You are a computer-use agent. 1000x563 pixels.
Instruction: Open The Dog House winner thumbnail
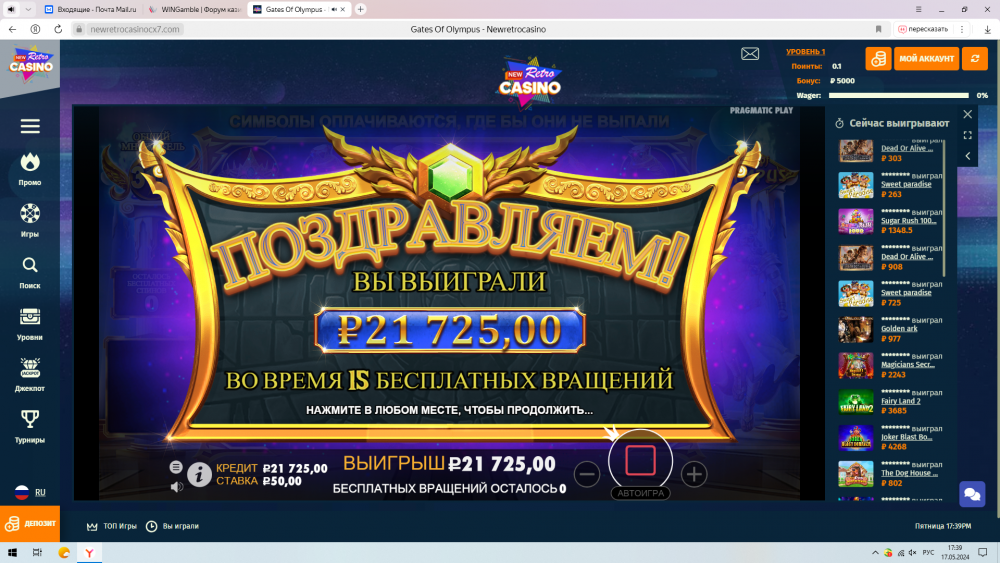(856, 474)
